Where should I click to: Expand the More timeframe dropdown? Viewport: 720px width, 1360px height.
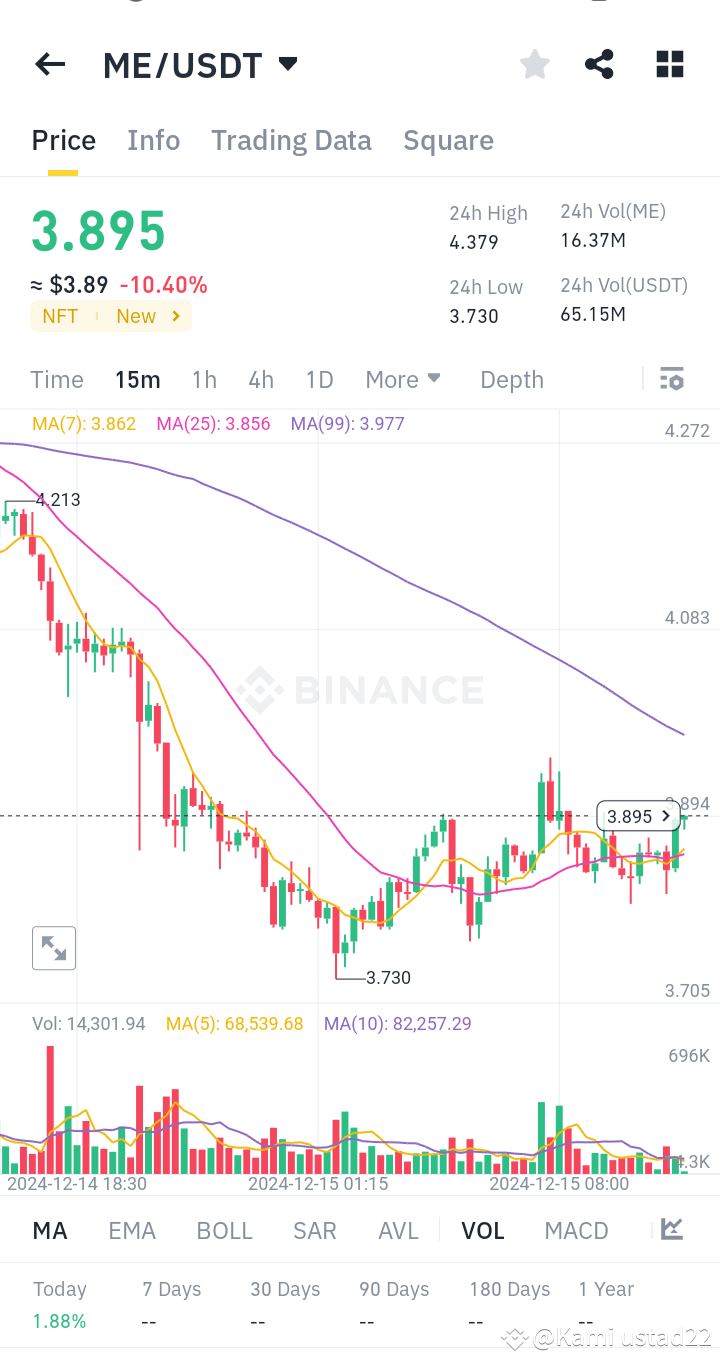[x=403, y=379]
